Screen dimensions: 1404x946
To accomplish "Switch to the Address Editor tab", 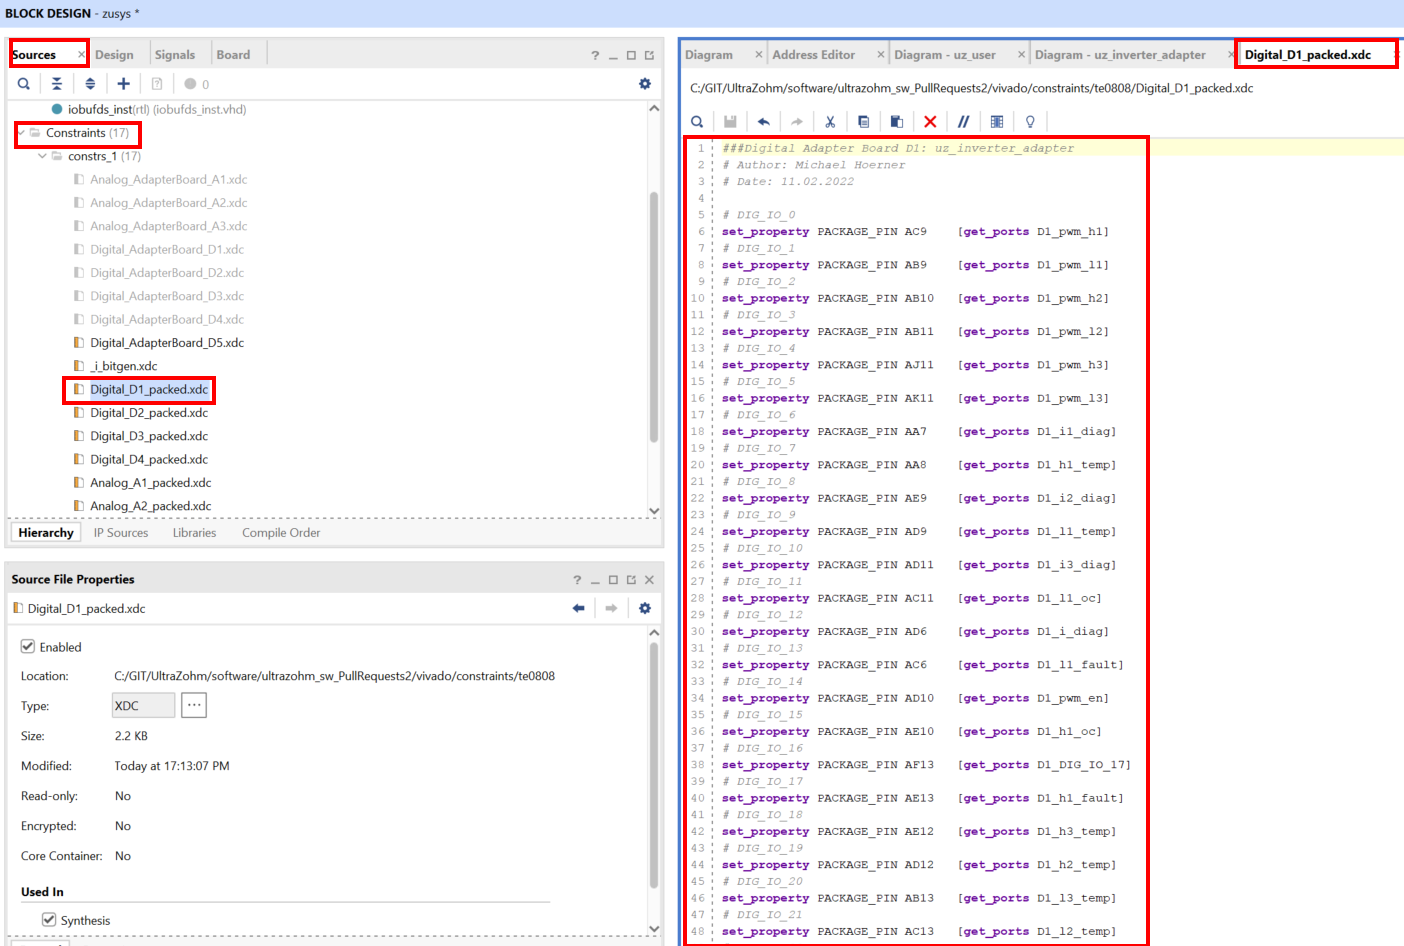I will 813,55.
